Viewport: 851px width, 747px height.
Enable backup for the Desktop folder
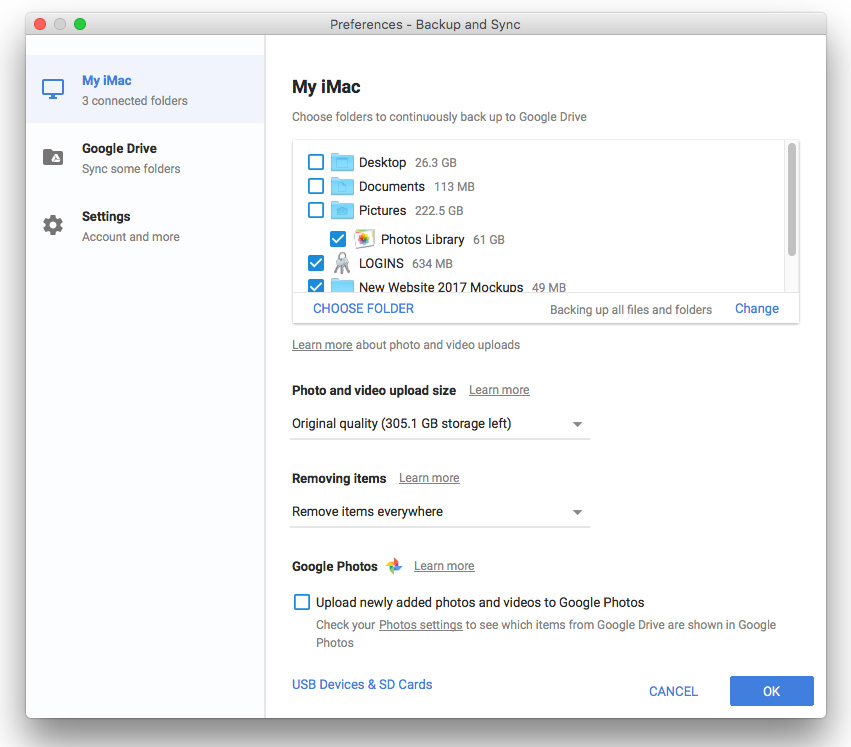[x=316, y=162]
